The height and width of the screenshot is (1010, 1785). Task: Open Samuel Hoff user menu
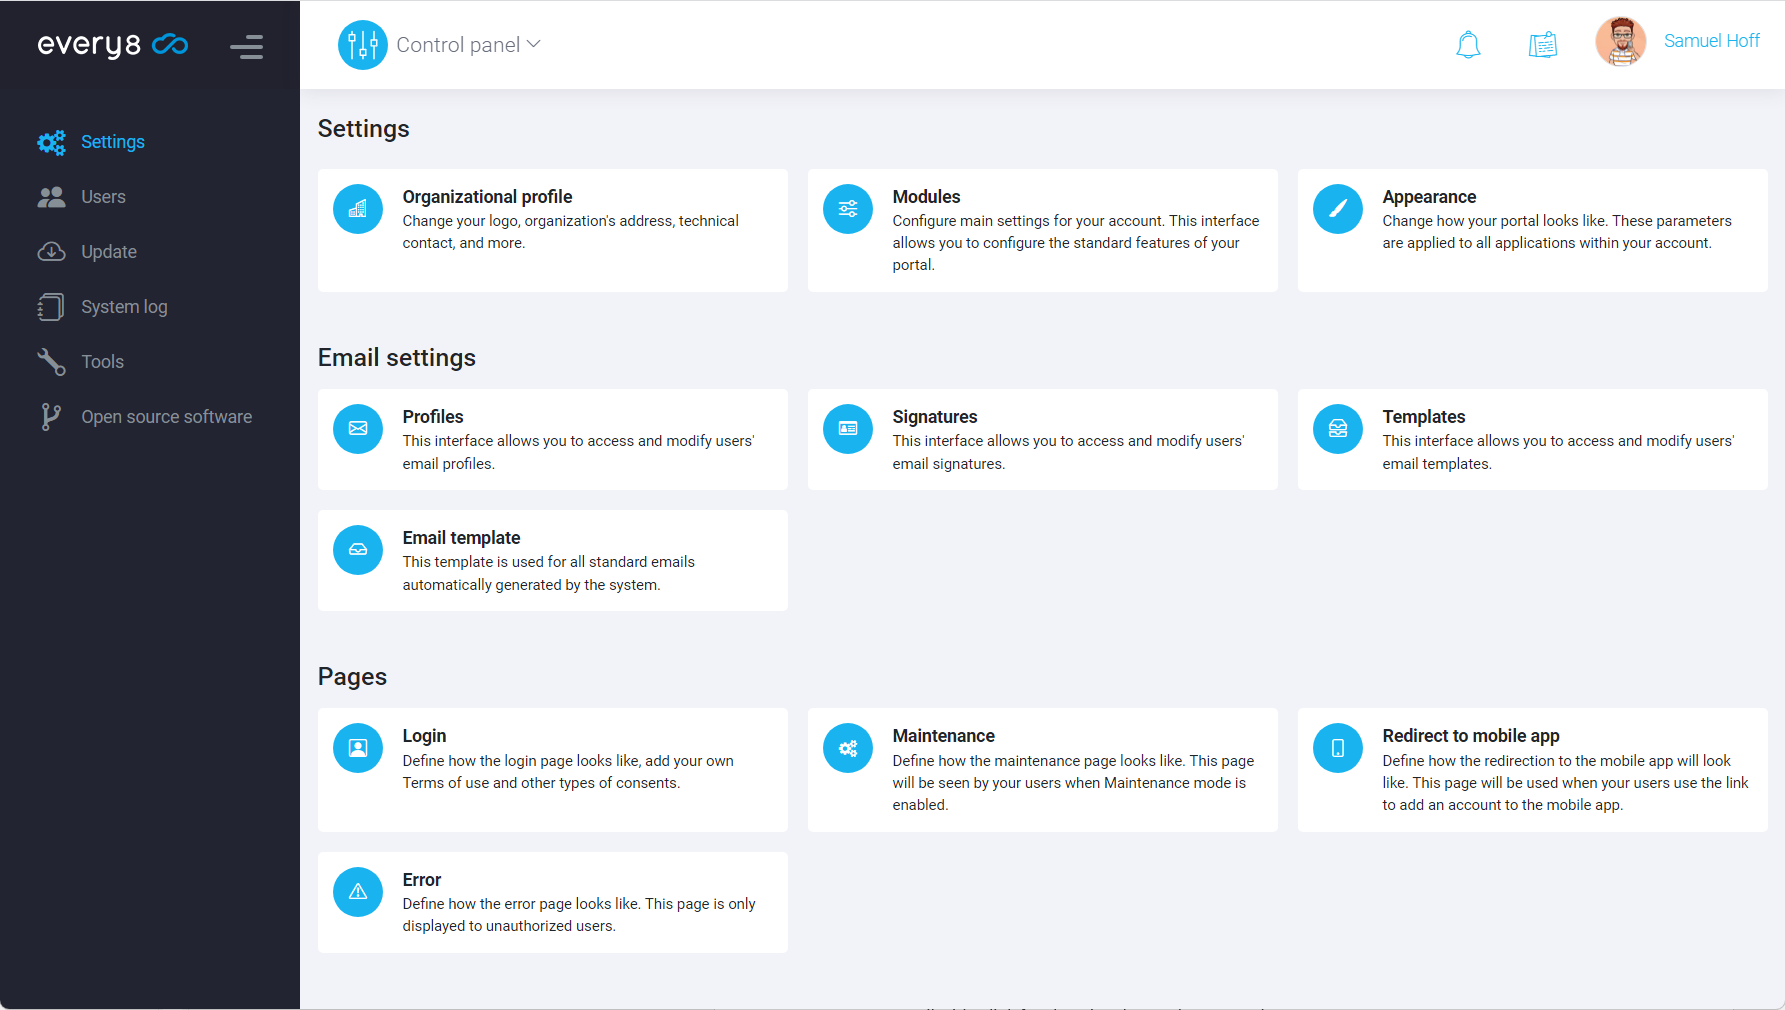1710,41
